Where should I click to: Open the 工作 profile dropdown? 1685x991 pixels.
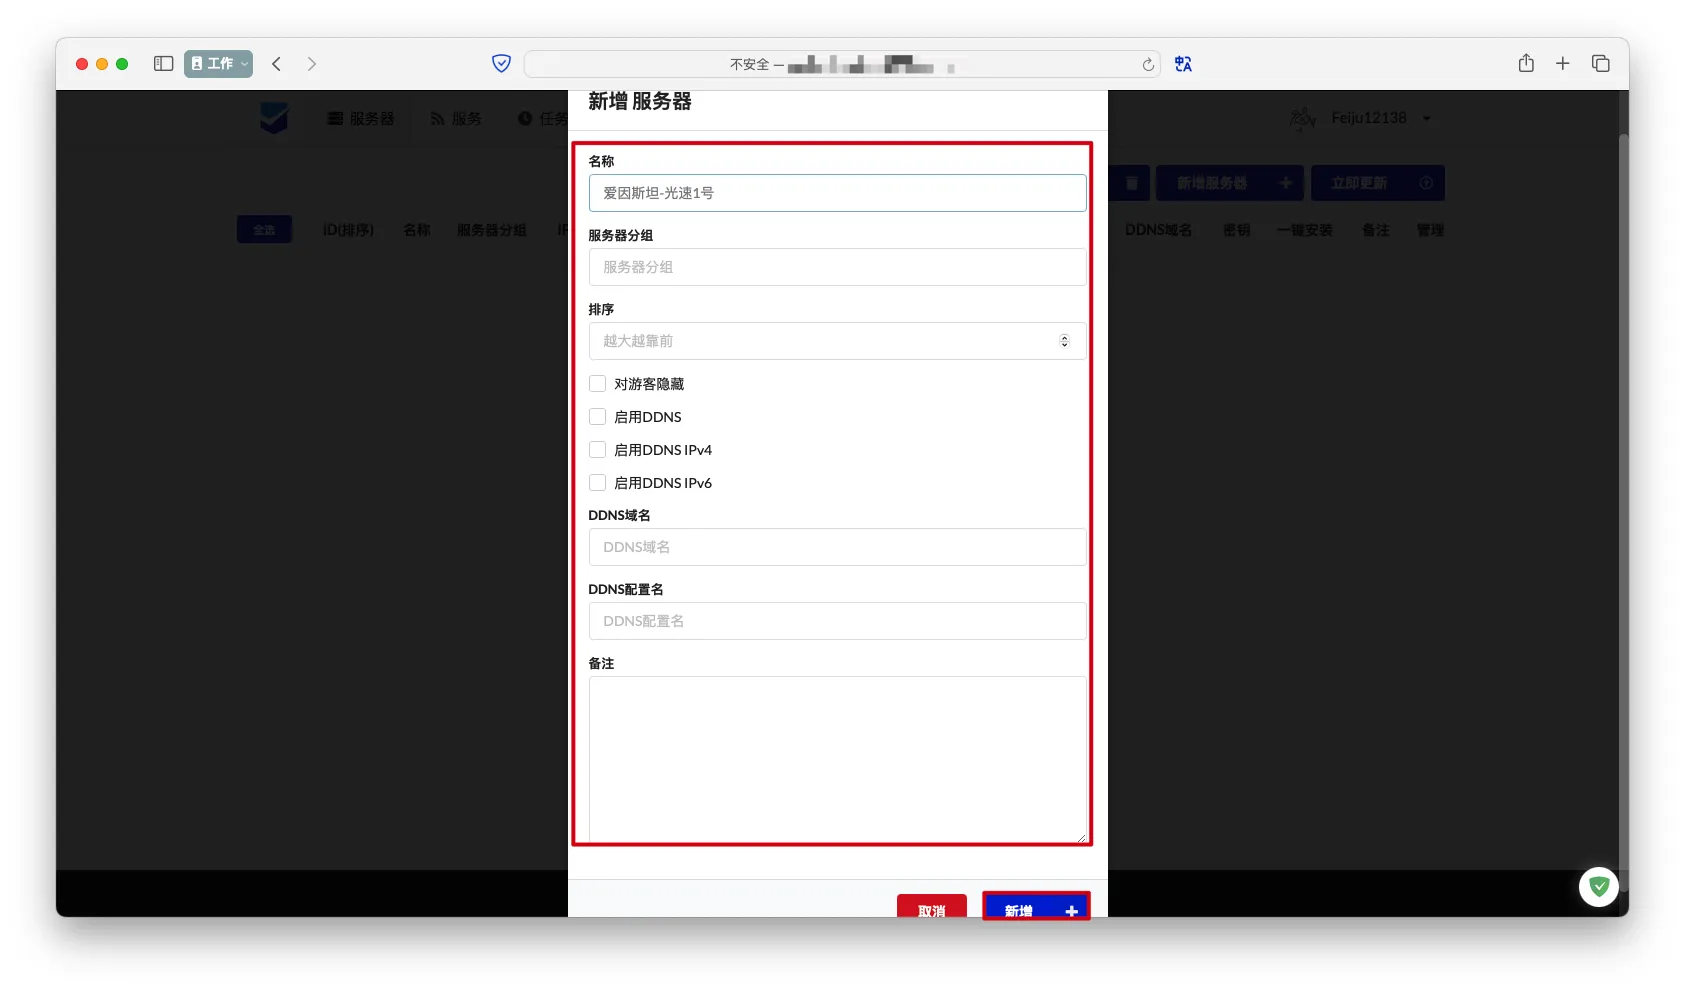tap(218, 64)
